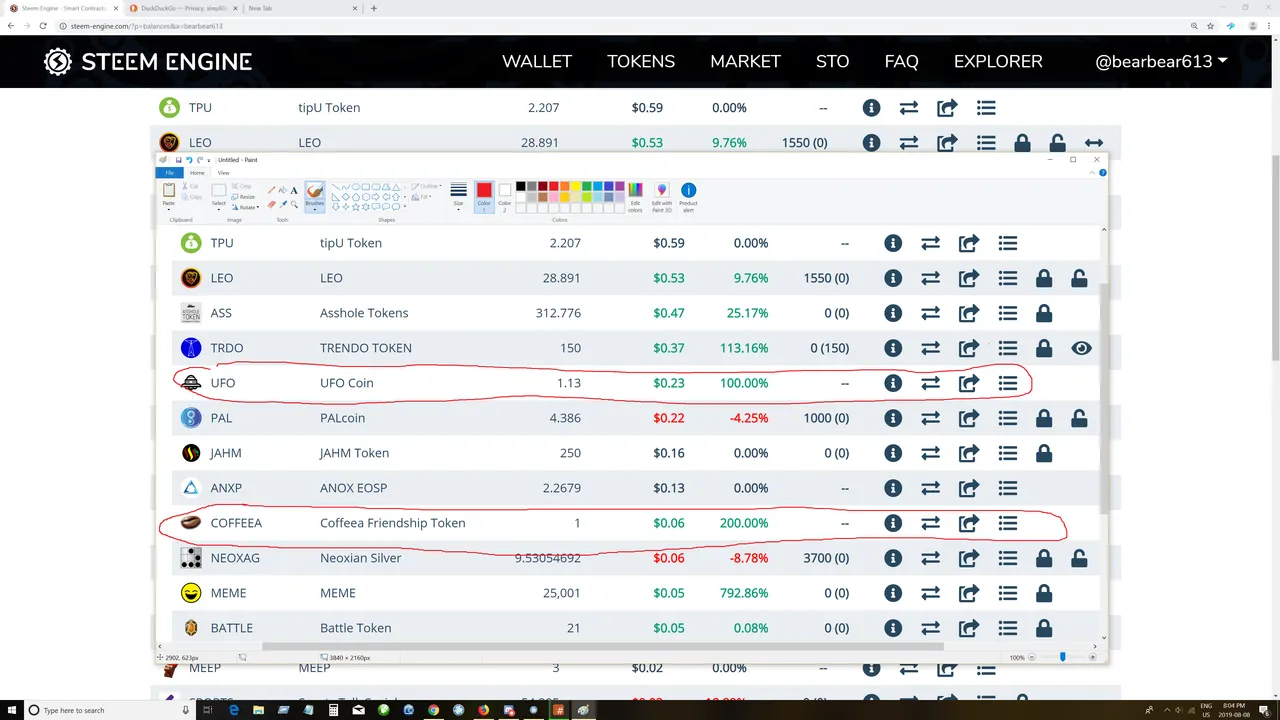
Task: Open the EXPLORER page link
Action: [x=998, y=61]
